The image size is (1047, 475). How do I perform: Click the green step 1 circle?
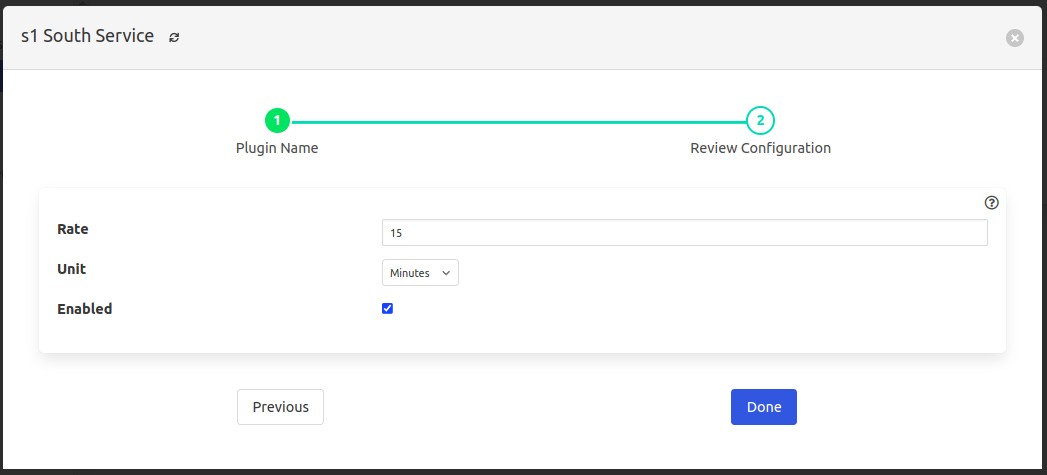click(277, 121)
